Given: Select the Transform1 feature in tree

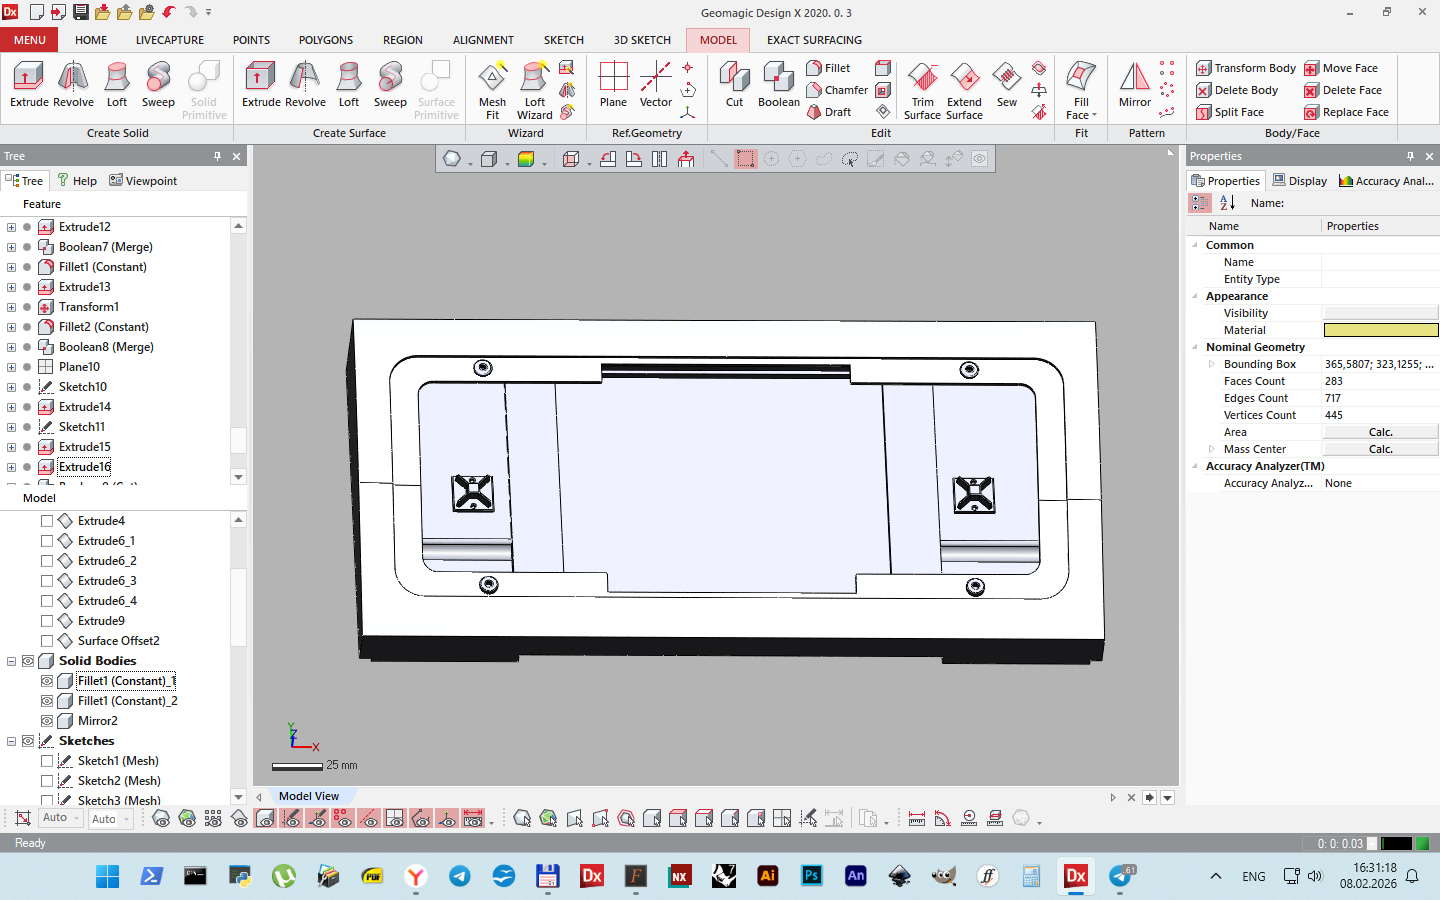Looking at the screenshot, I should (89, 307).
